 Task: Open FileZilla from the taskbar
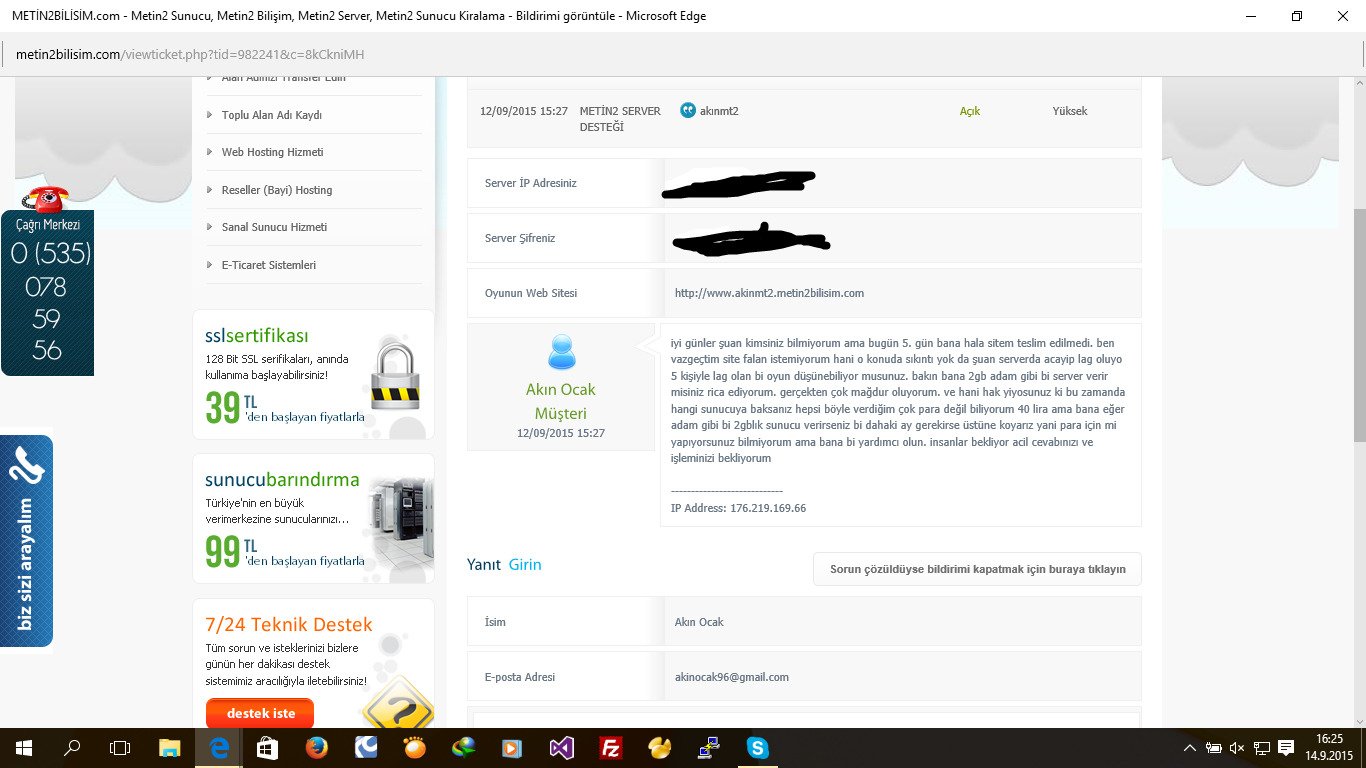click(611, 747)
